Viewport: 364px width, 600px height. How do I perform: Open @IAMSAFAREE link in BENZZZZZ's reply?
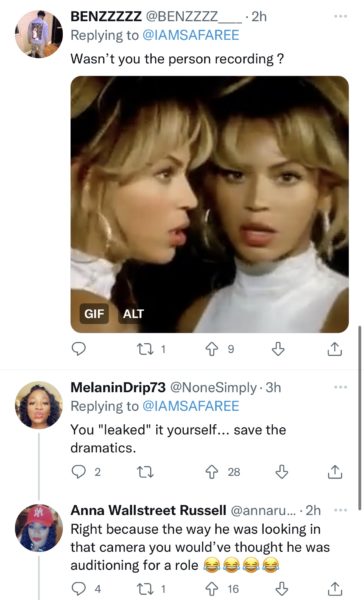(191, 35)
